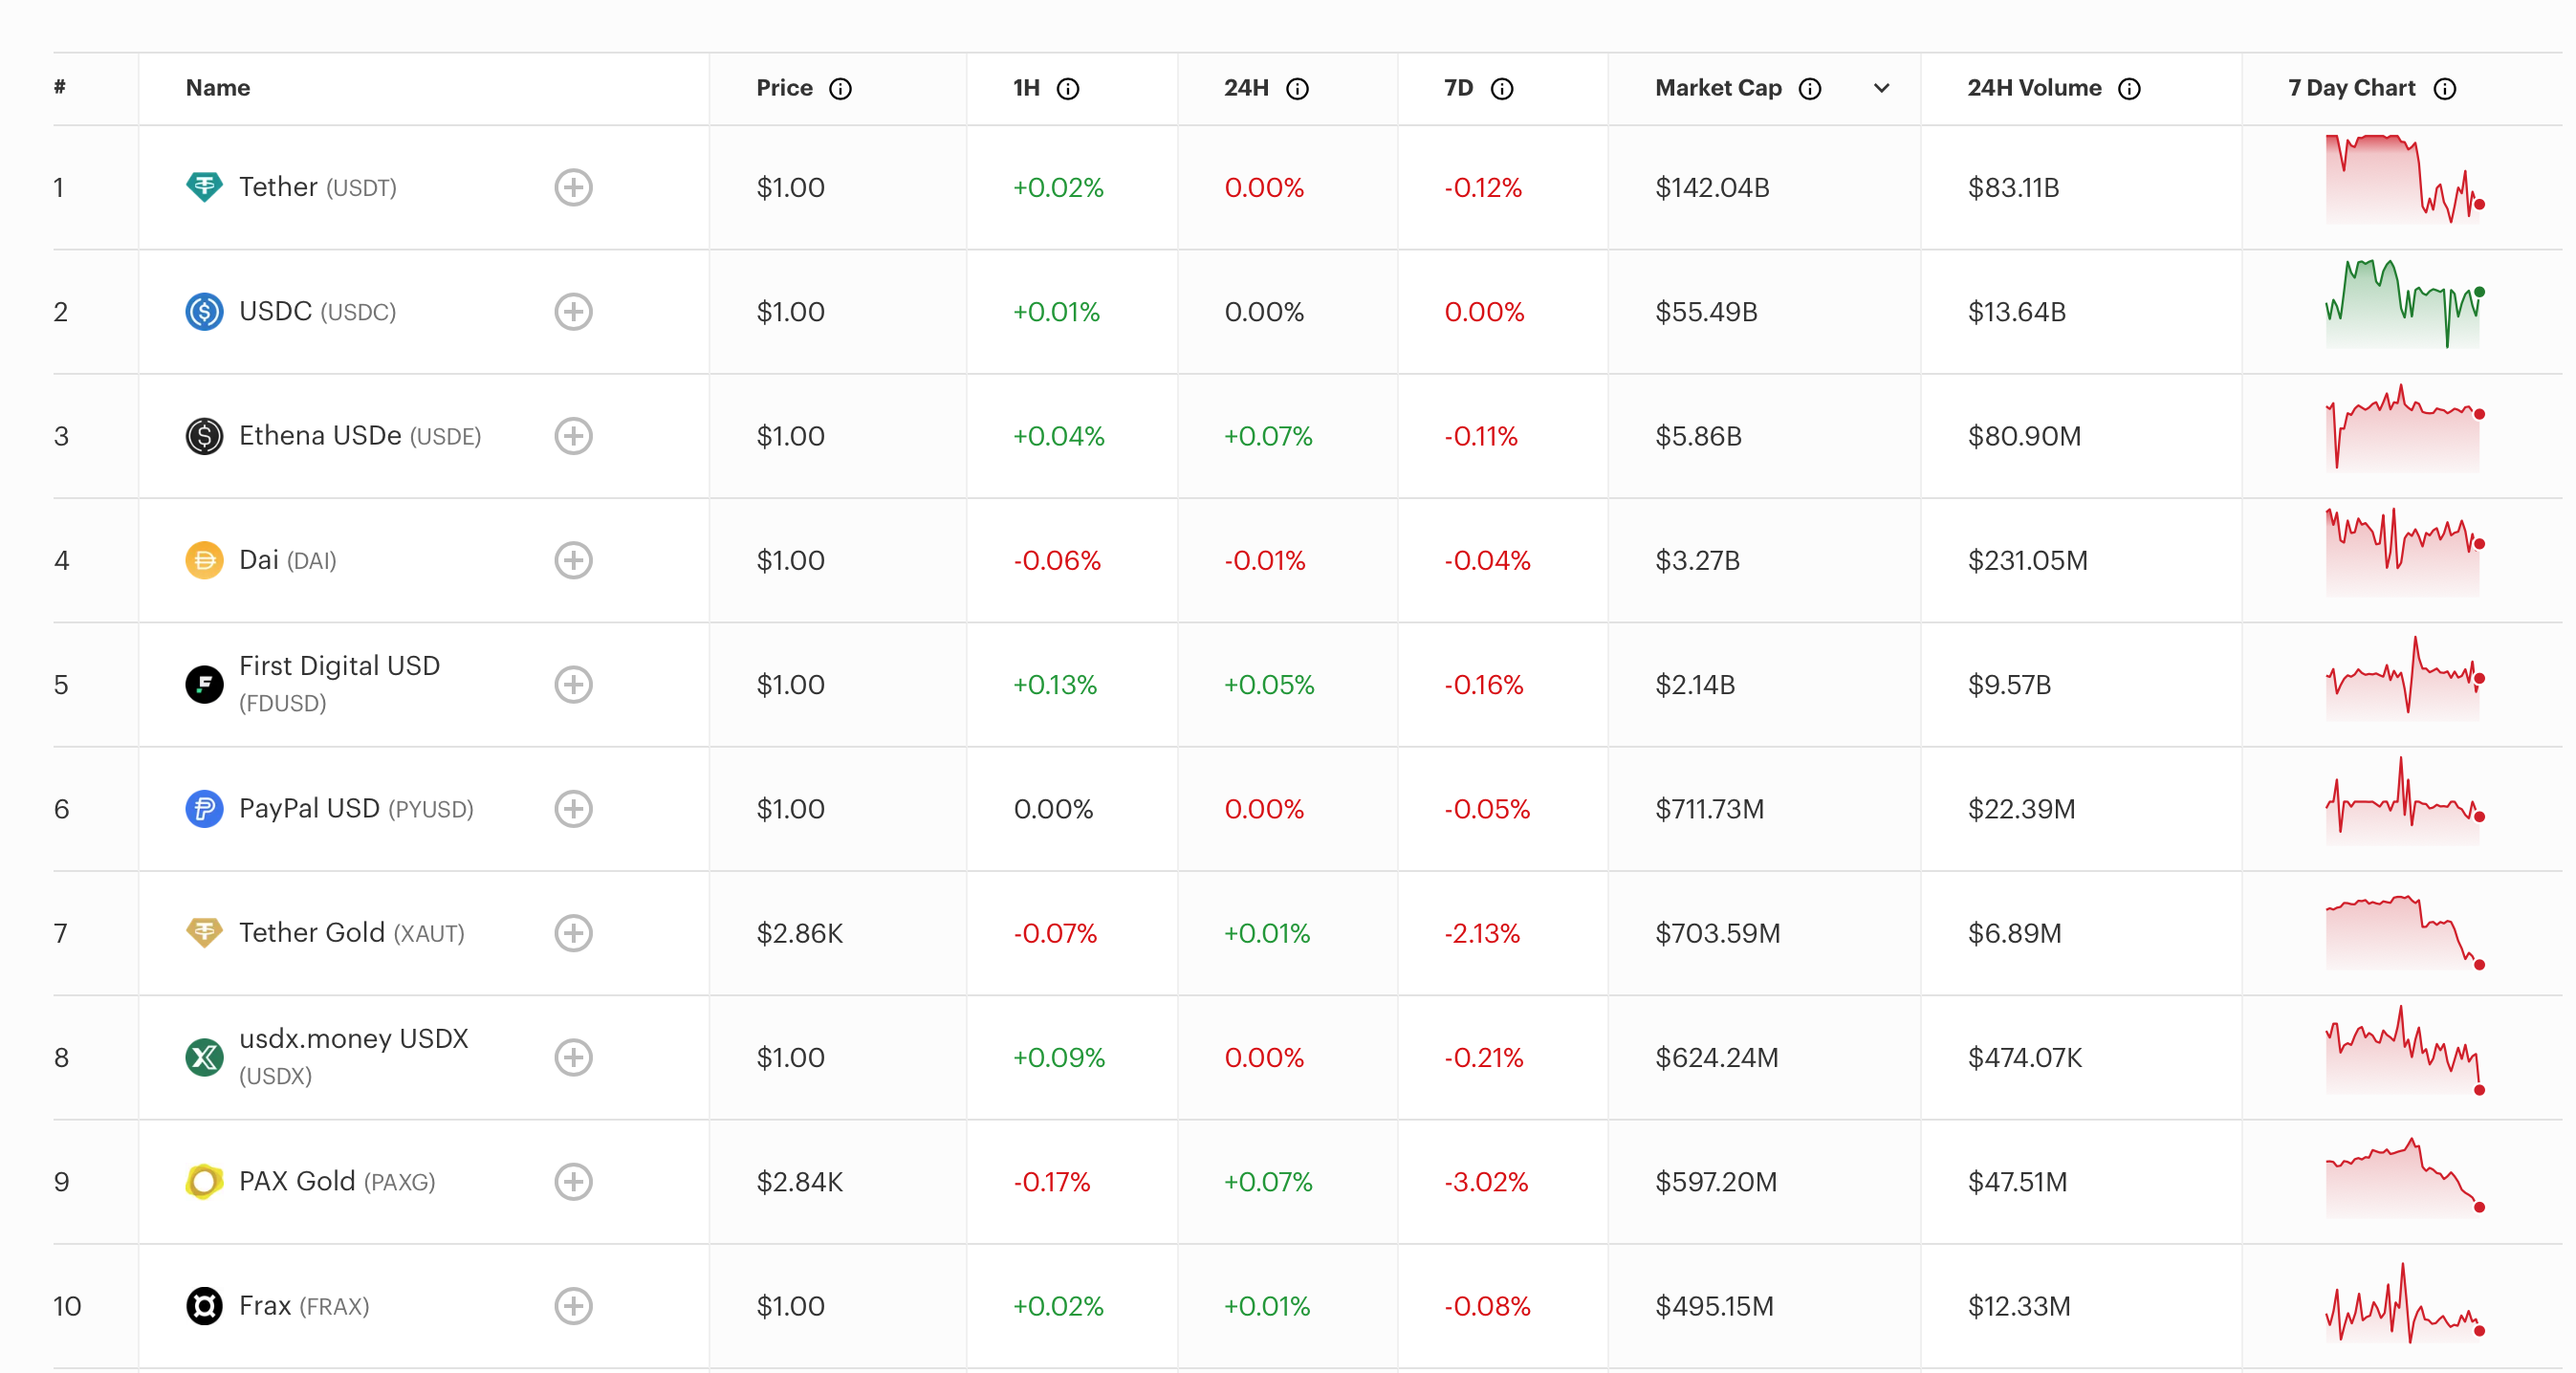Open the PAX Gold (PAXG) page
2576x1373 pixels.
tap(337, 1181)
